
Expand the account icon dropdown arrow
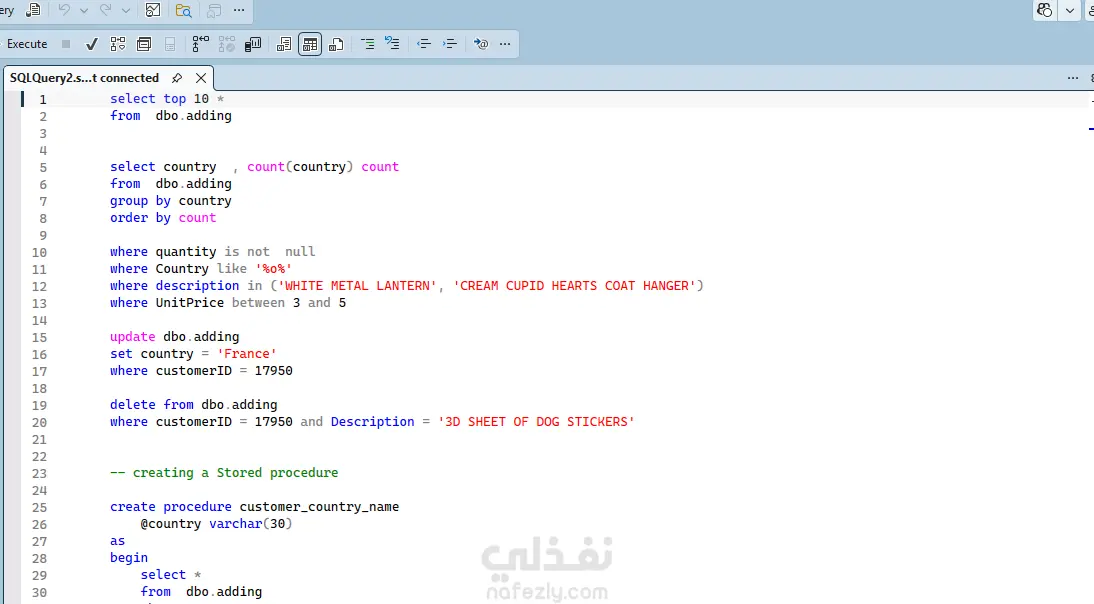(x=1070, y=10)
